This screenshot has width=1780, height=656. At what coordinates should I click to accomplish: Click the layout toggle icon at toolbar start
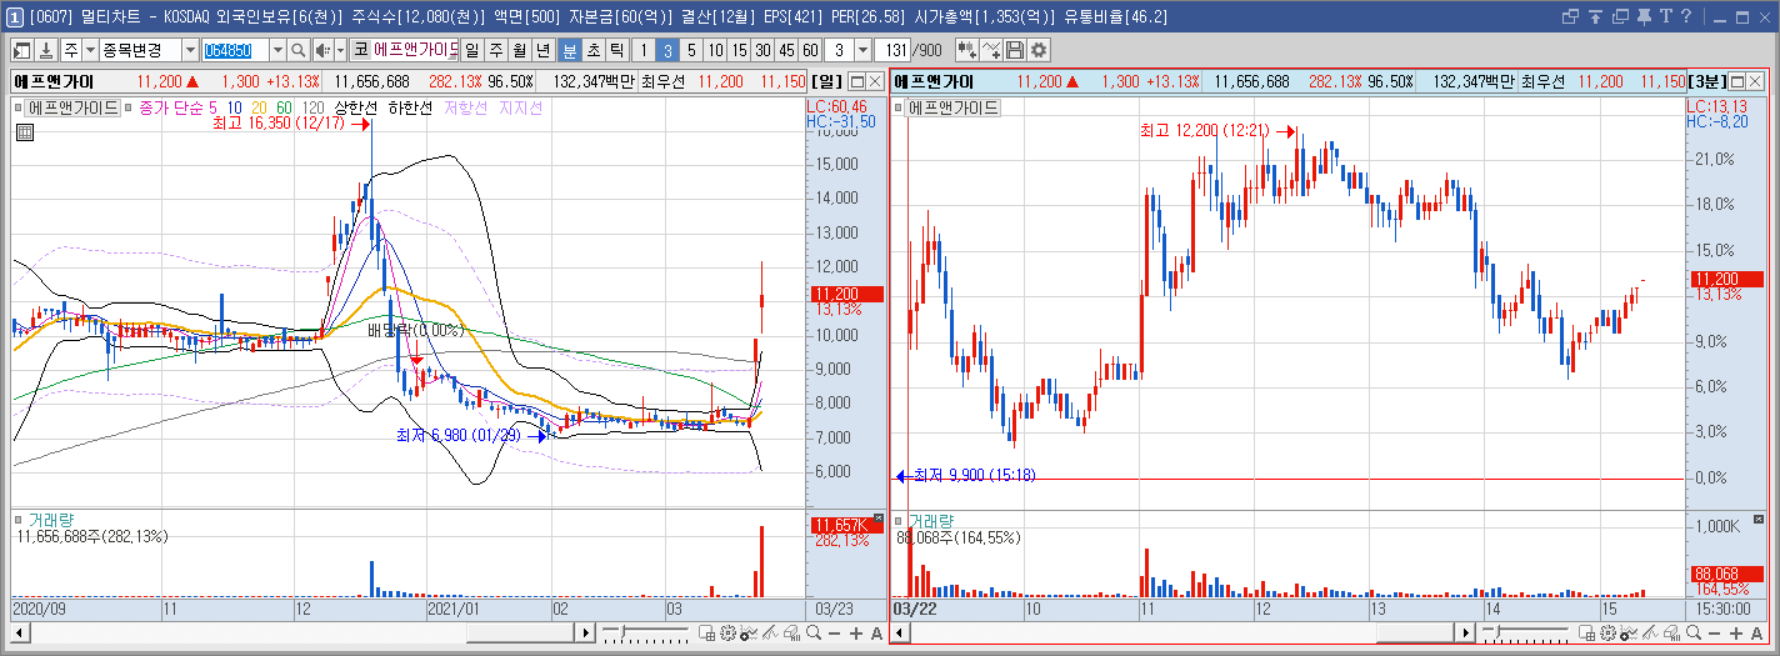point(22,50)
